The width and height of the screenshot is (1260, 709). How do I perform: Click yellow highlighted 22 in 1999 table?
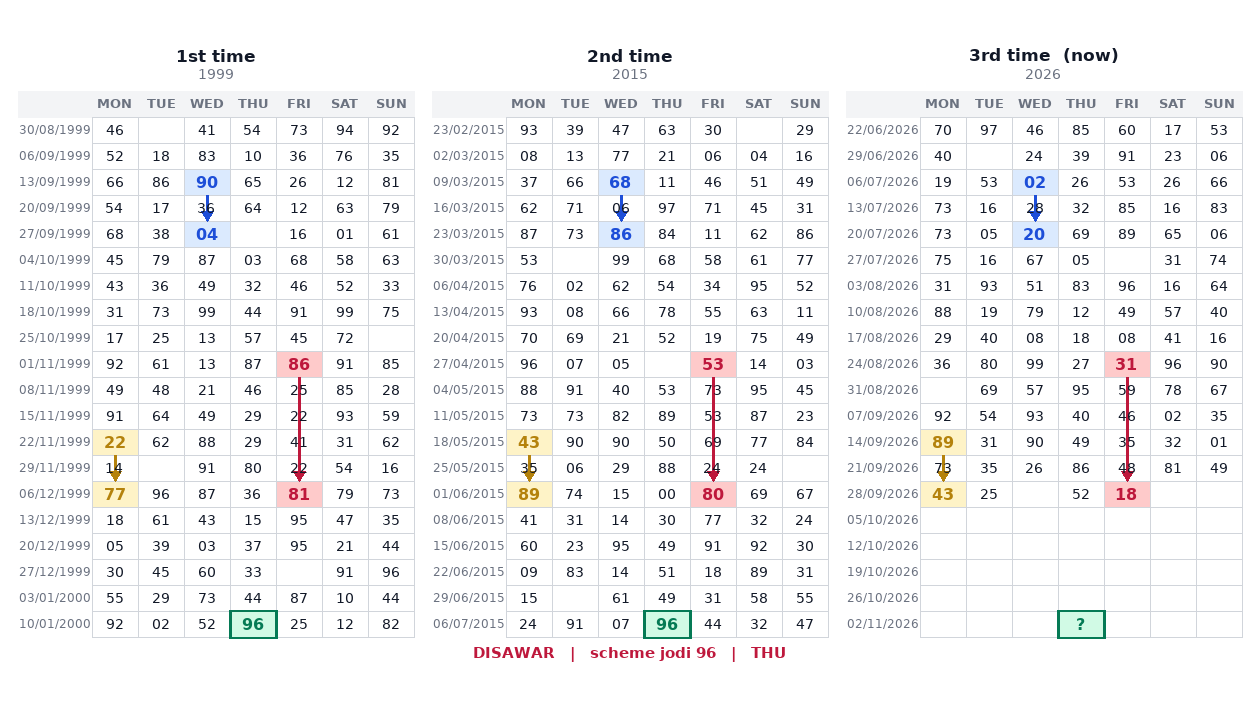pos(115,442)
